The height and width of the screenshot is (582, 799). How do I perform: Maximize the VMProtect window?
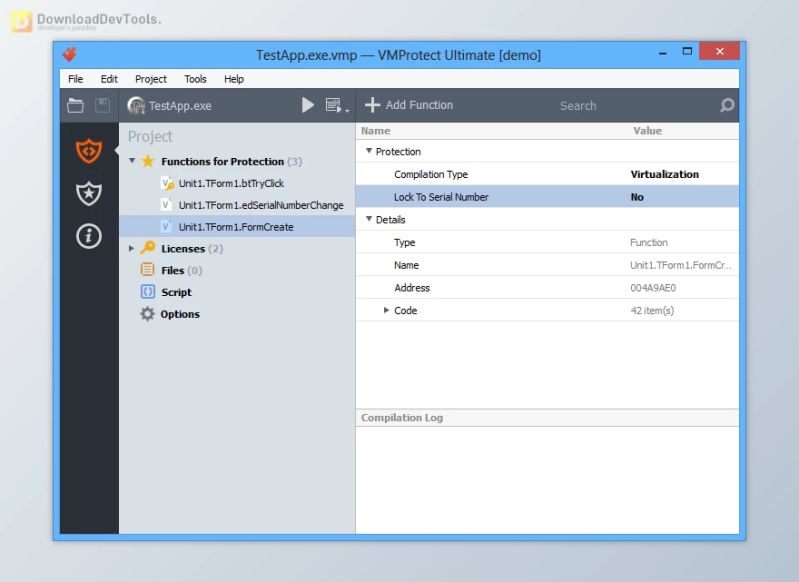pyautogui.click(x=687, y=51)
